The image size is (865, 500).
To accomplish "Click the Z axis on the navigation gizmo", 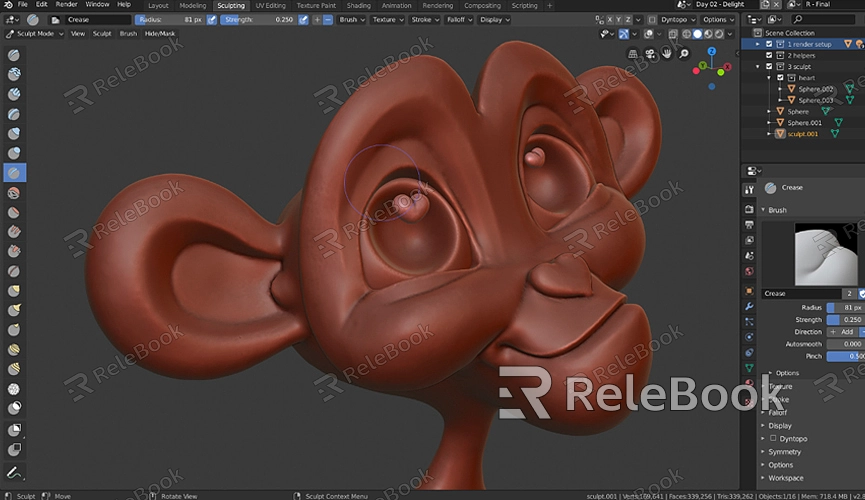I will pos(712,51).
